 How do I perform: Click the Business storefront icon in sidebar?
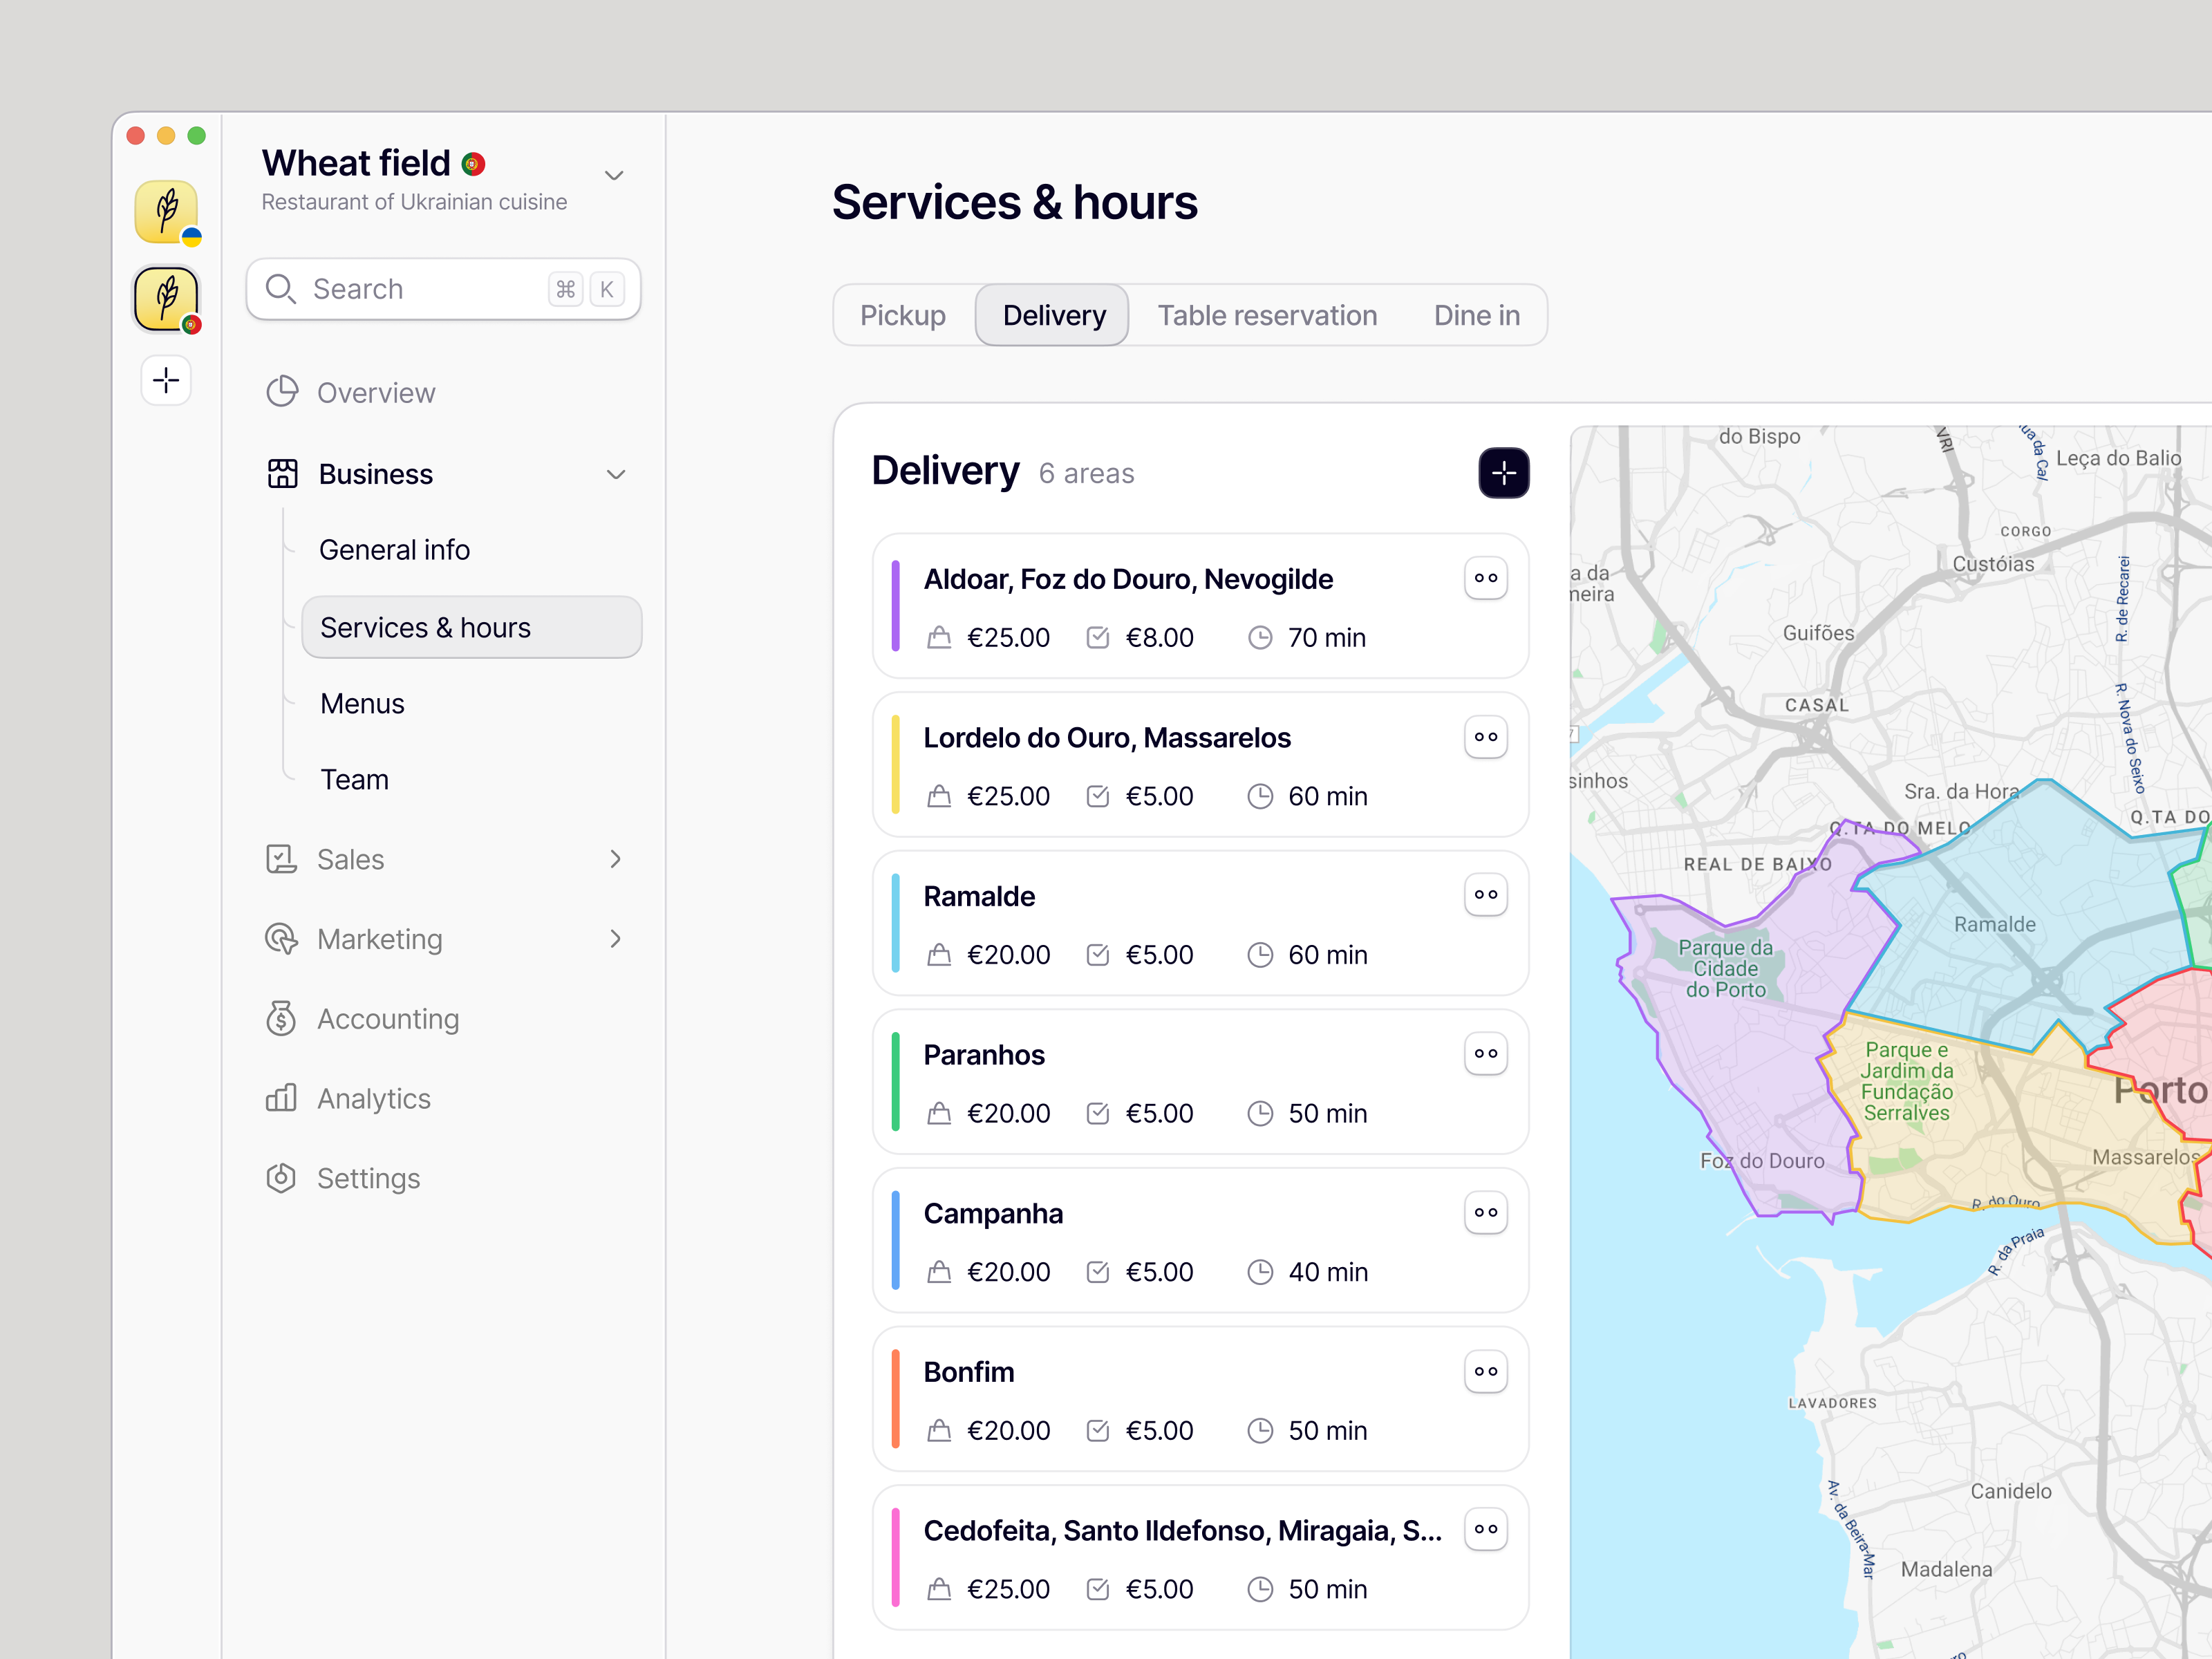coord(283,473)
